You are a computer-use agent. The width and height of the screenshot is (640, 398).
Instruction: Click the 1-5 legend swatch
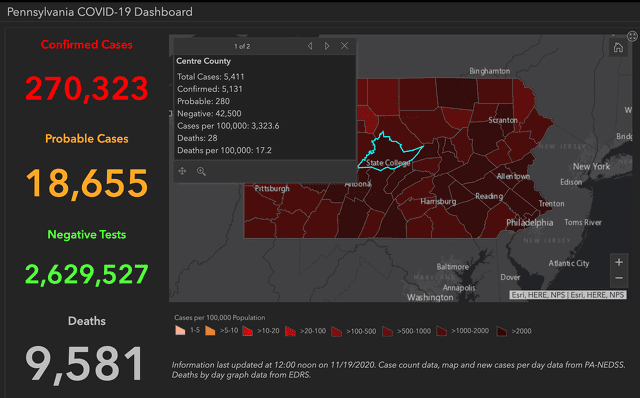[180, 331]
